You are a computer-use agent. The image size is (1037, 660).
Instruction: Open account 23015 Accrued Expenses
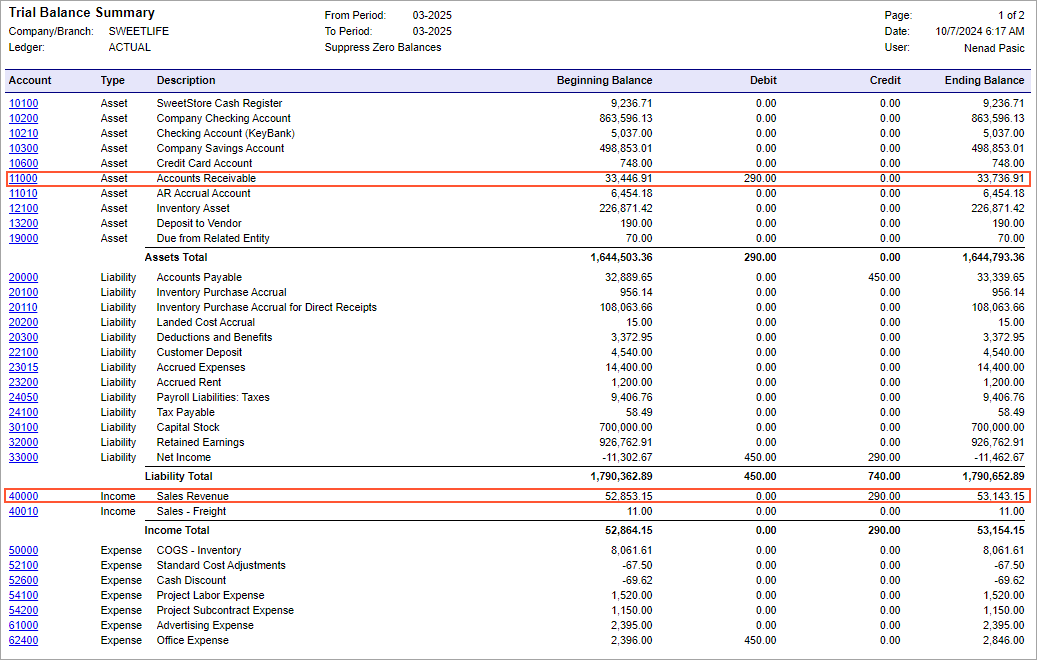(x=23, y=367)
